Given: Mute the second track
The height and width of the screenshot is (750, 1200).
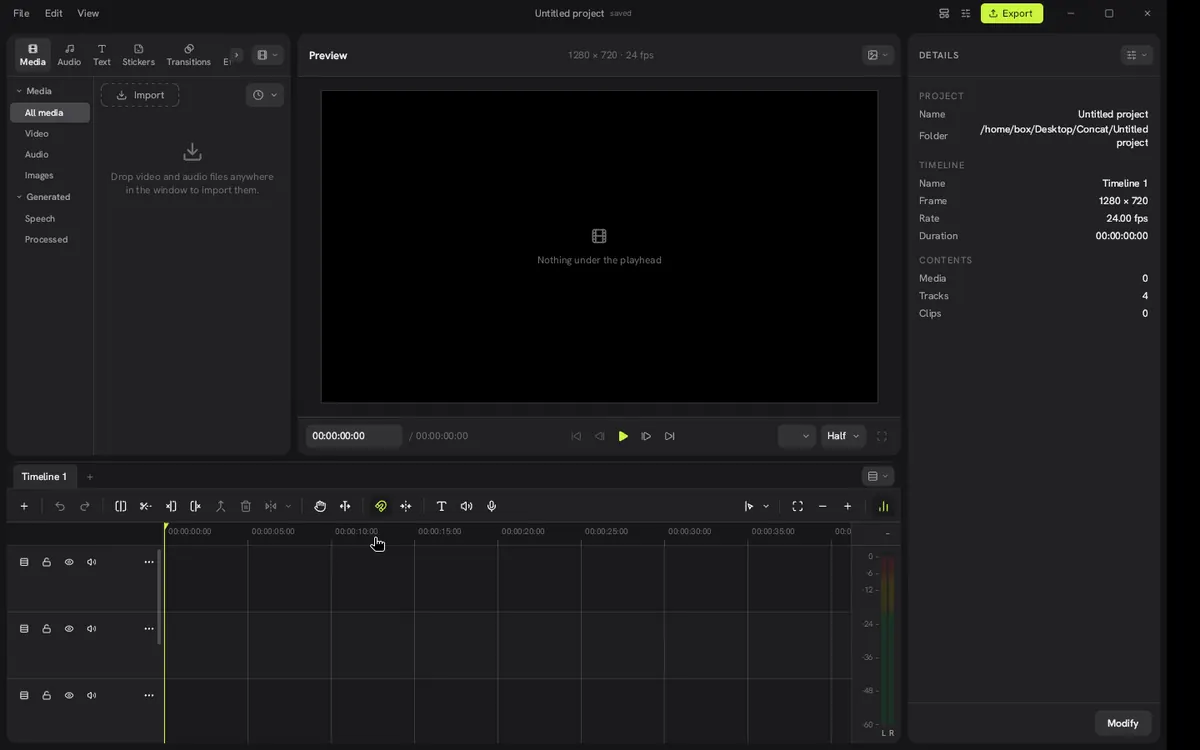Looking at the screenshot, I should pos(92,629).
